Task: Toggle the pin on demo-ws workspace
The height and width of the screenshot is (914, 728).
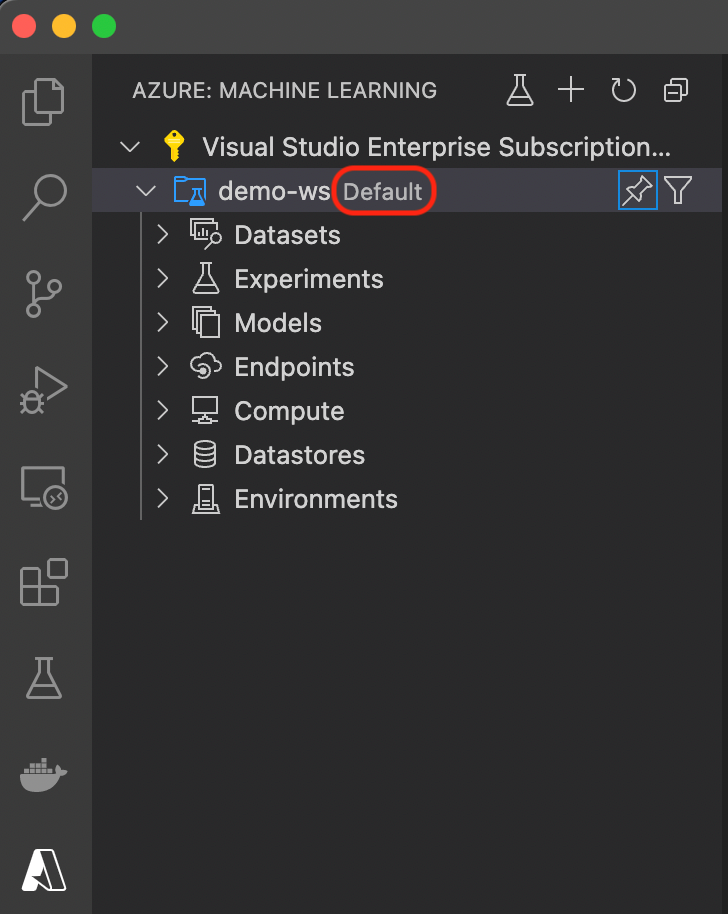Action: click(x=638, y=190)
